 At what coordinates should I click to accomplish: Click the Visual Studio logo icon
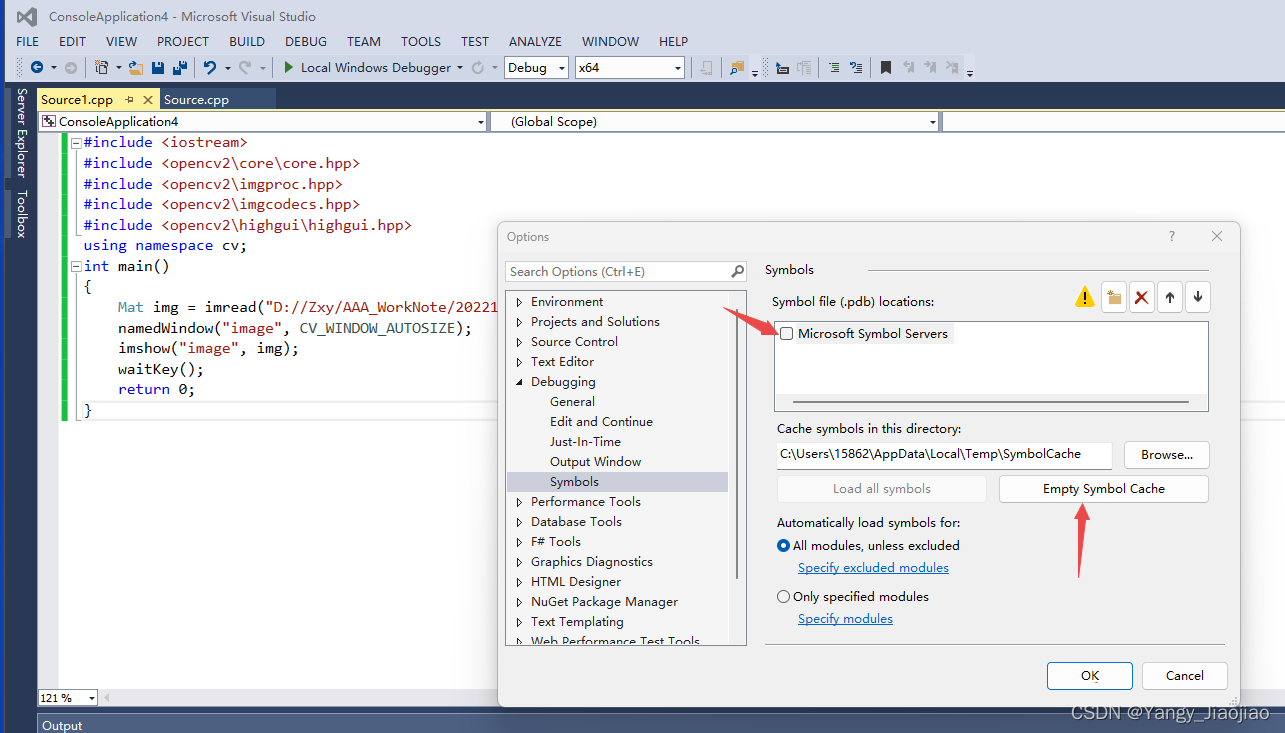(x=27, y=17)
